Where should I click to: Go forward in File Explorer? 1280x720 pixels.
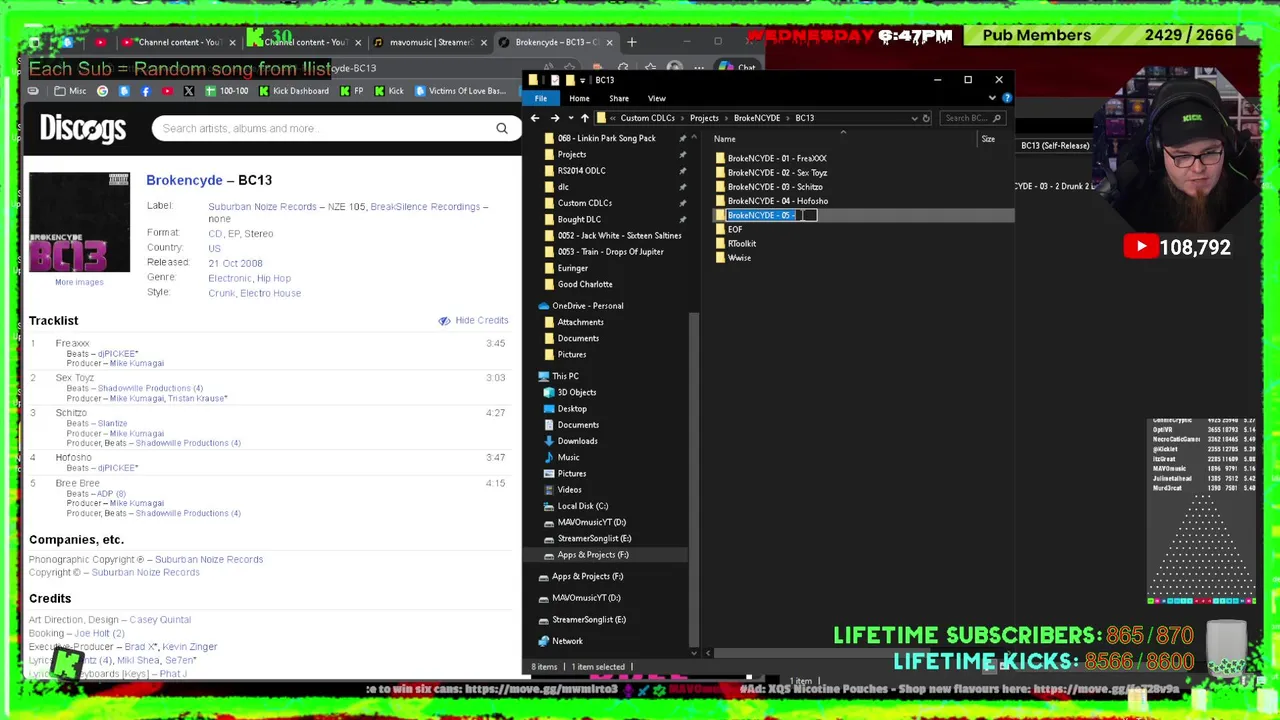coord(555,118)
